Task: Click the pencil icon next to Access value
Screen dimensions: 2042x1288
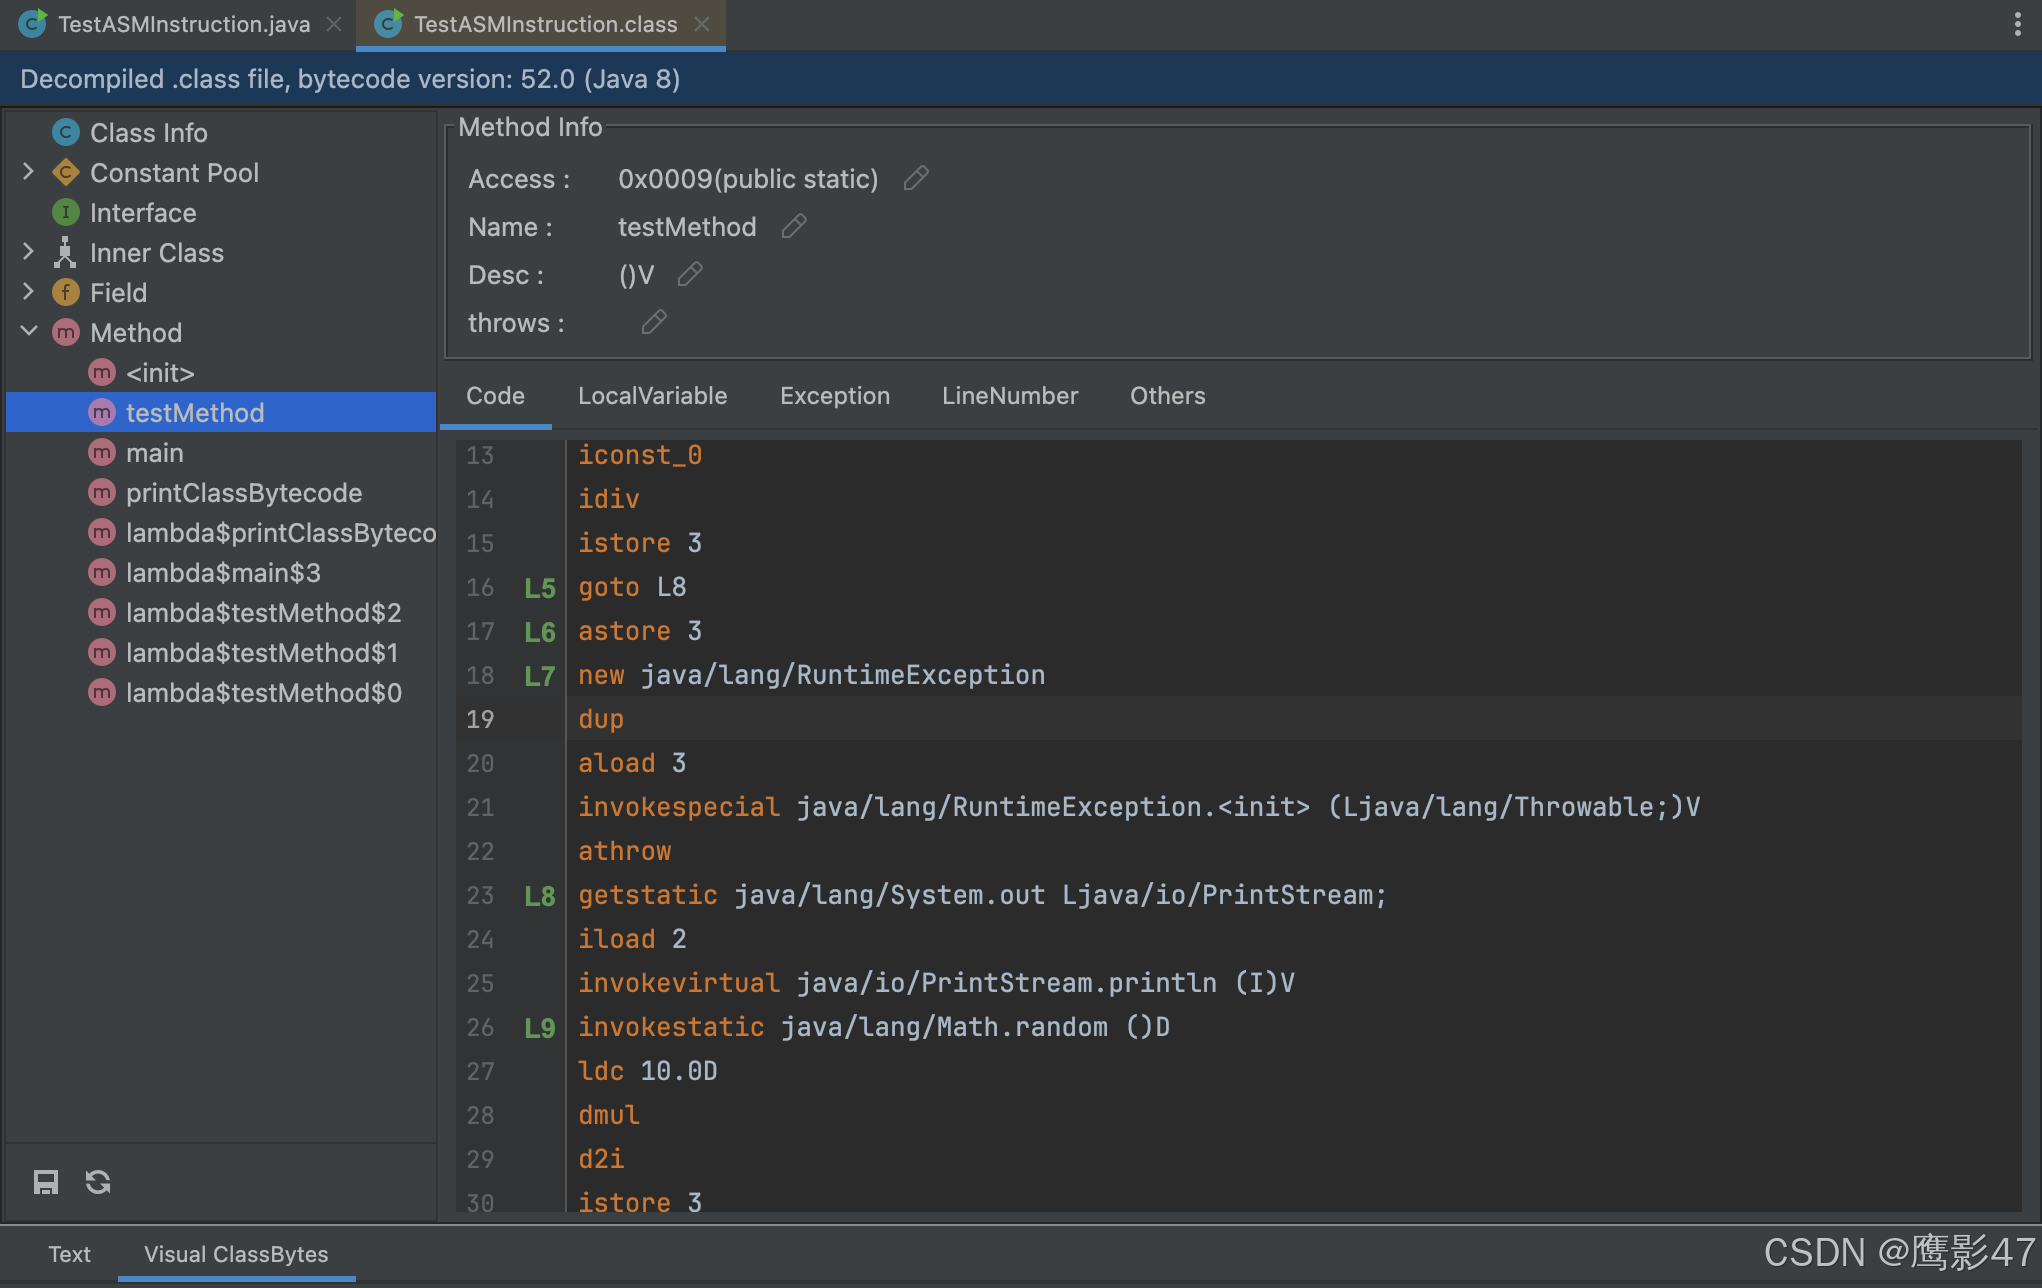Action: pyautogui.click(x=915, y=177)
